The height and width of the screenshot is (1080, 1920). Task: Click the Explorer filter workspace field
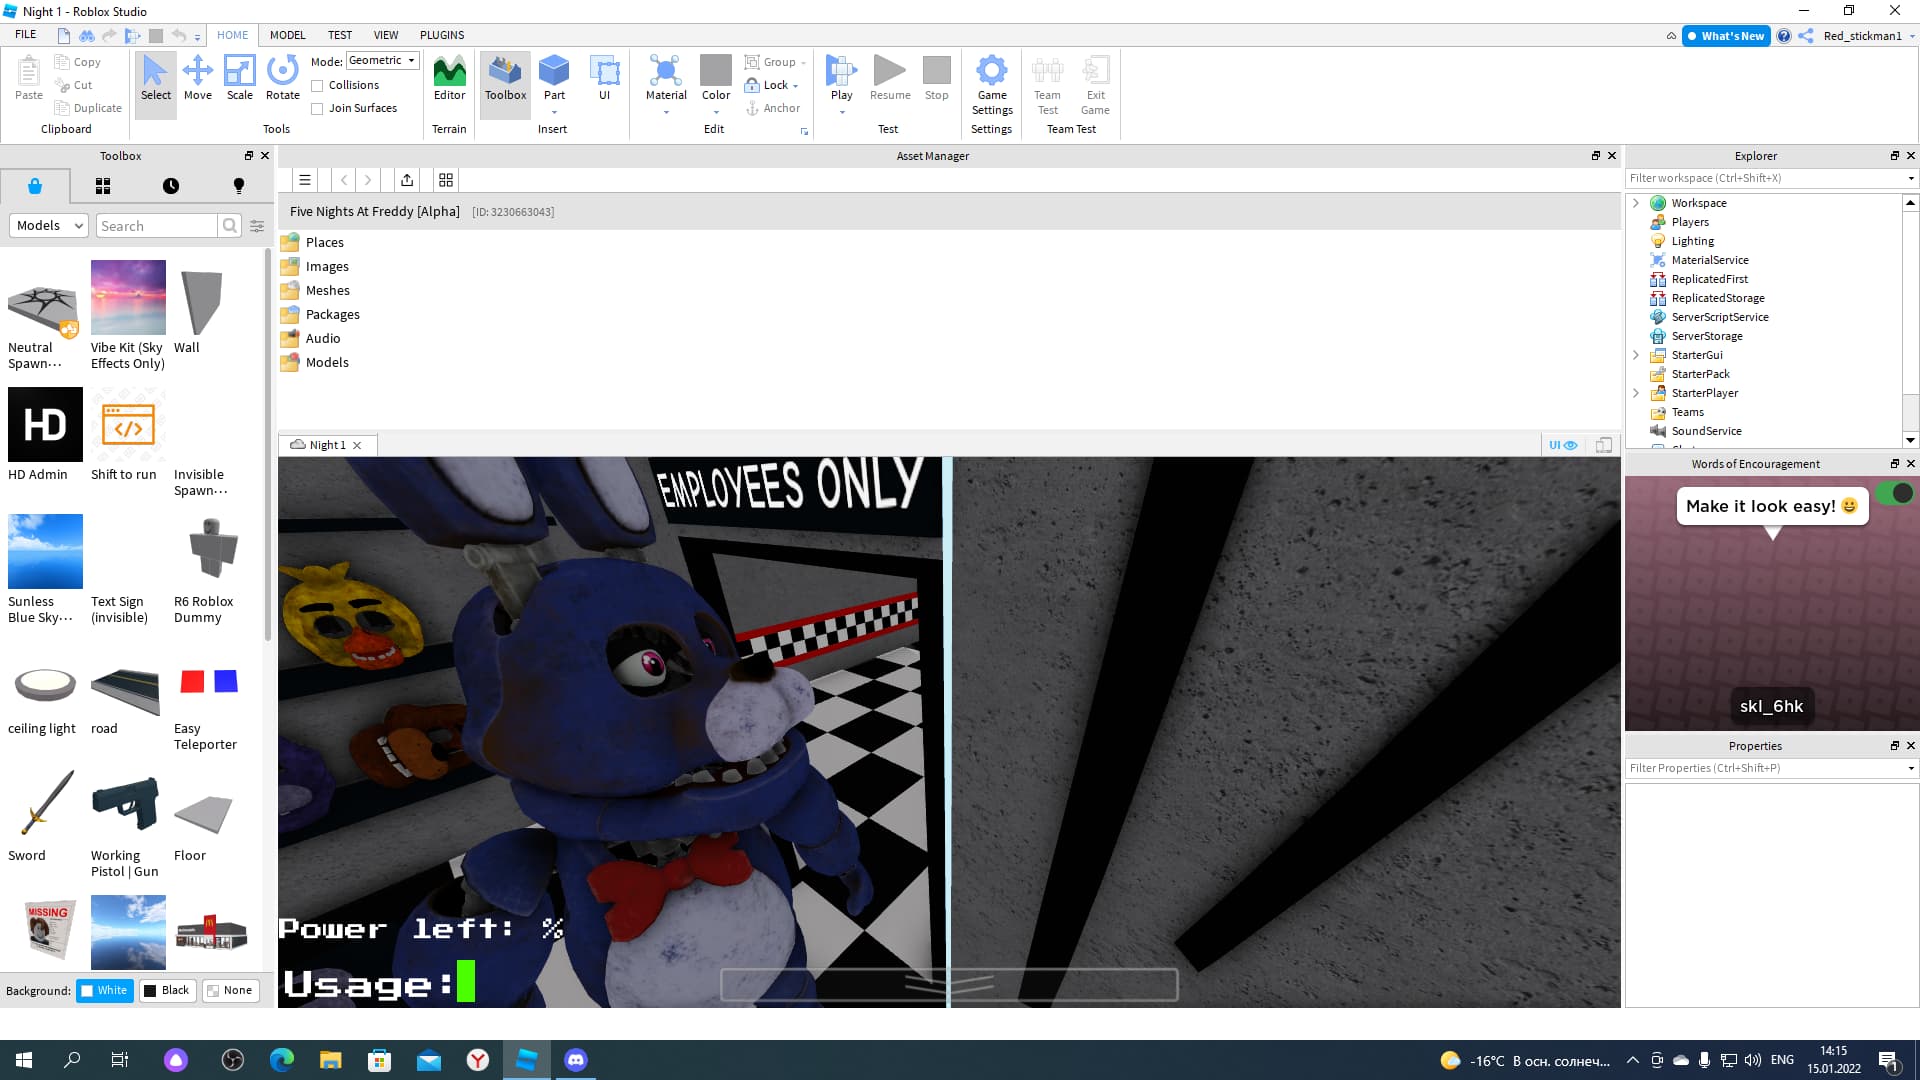(1765, 179)
